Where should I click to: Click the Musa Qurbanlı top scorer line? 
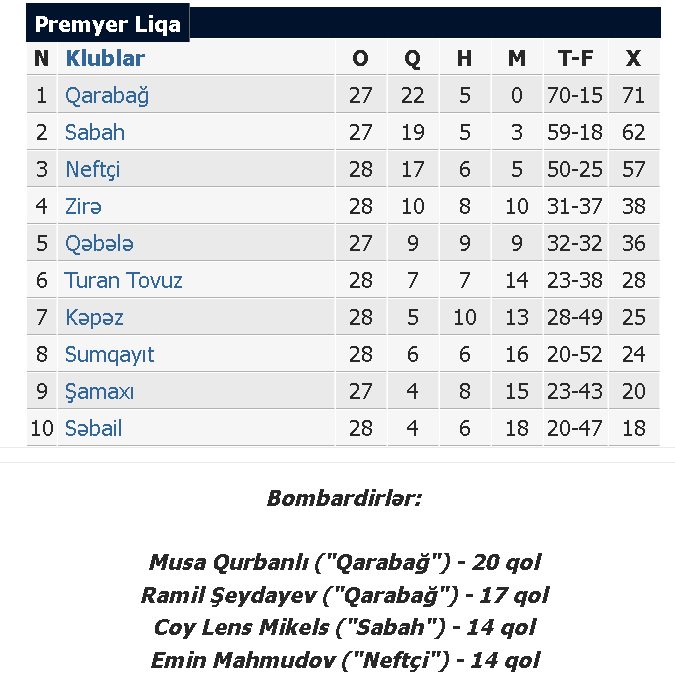tap(344, 562)
